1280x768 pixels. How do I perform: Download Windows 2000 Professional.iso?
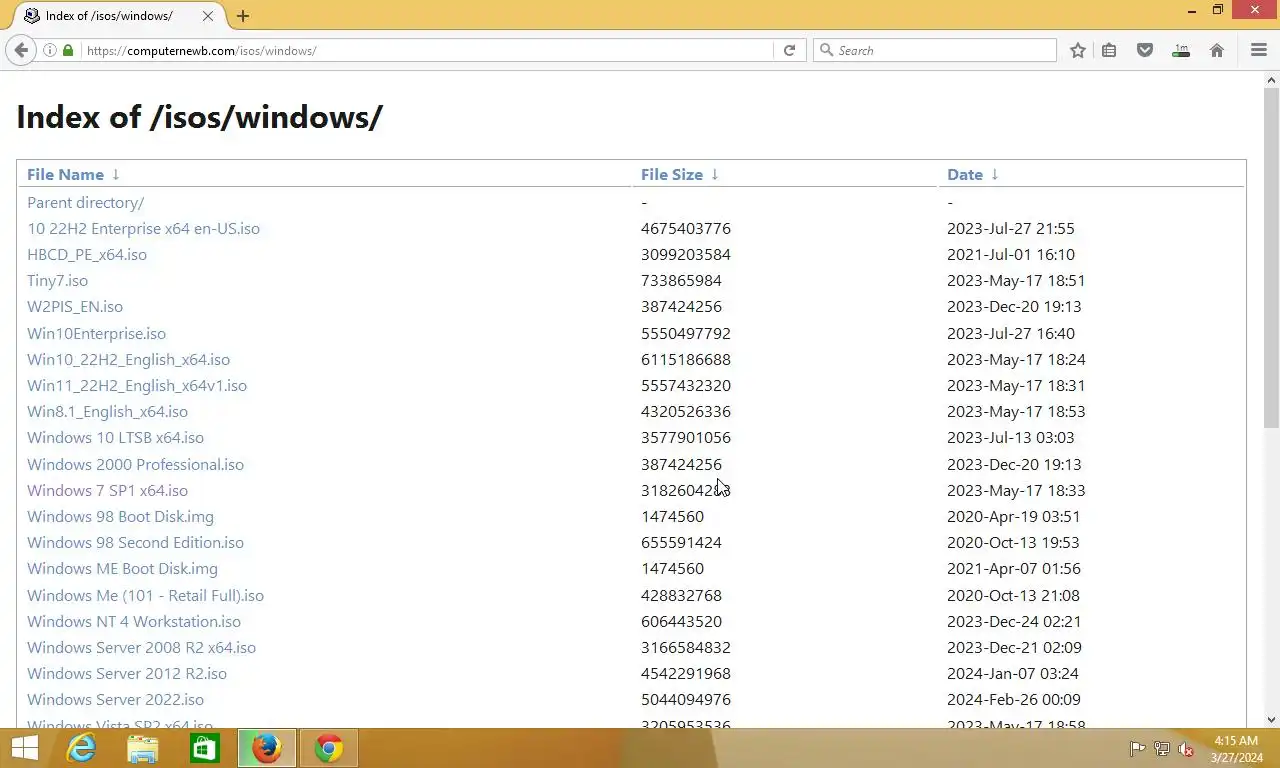135,464
